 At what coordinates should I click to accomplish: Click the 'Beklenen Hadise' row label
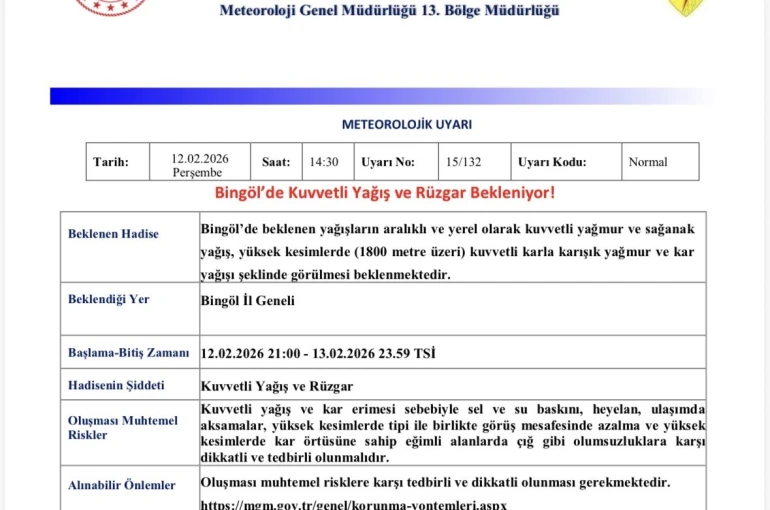pos(113,234)
